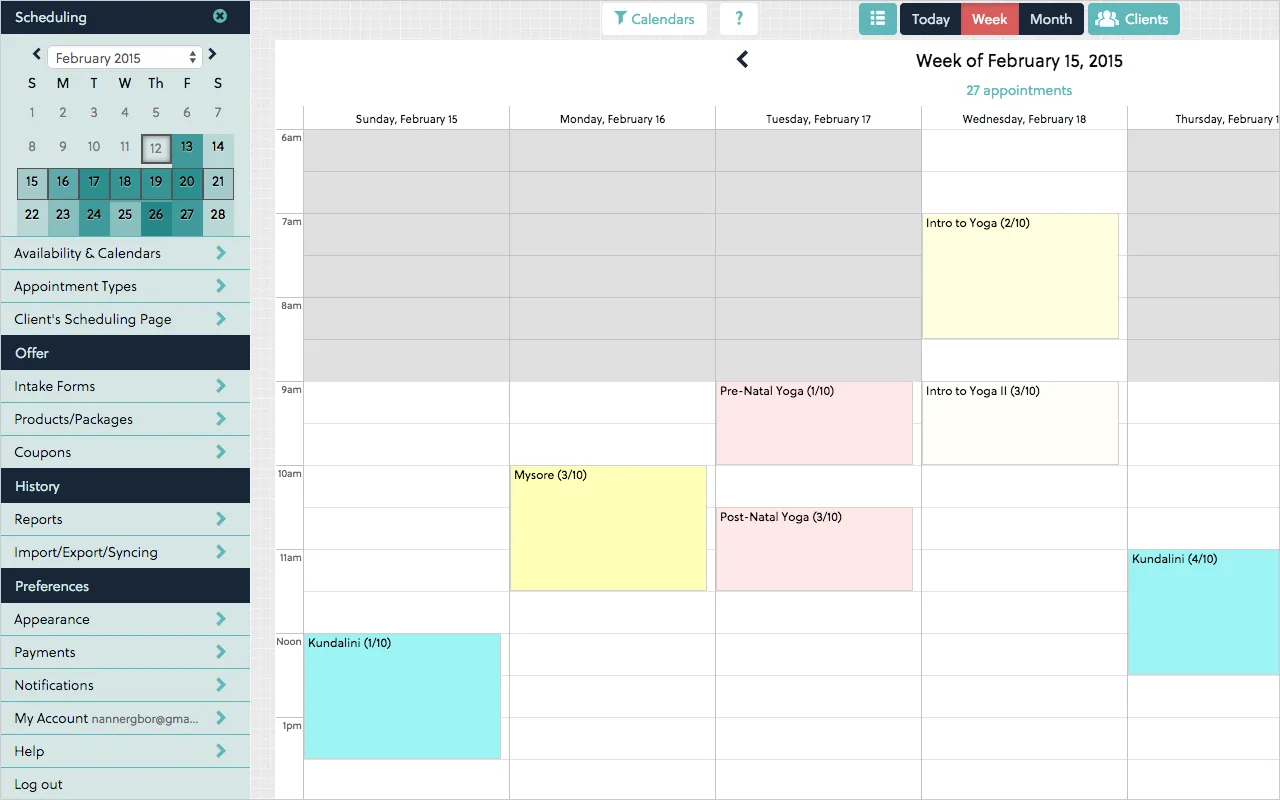Open the Pre-Natal Yoga (1/10) class

[x=814, y=423]
